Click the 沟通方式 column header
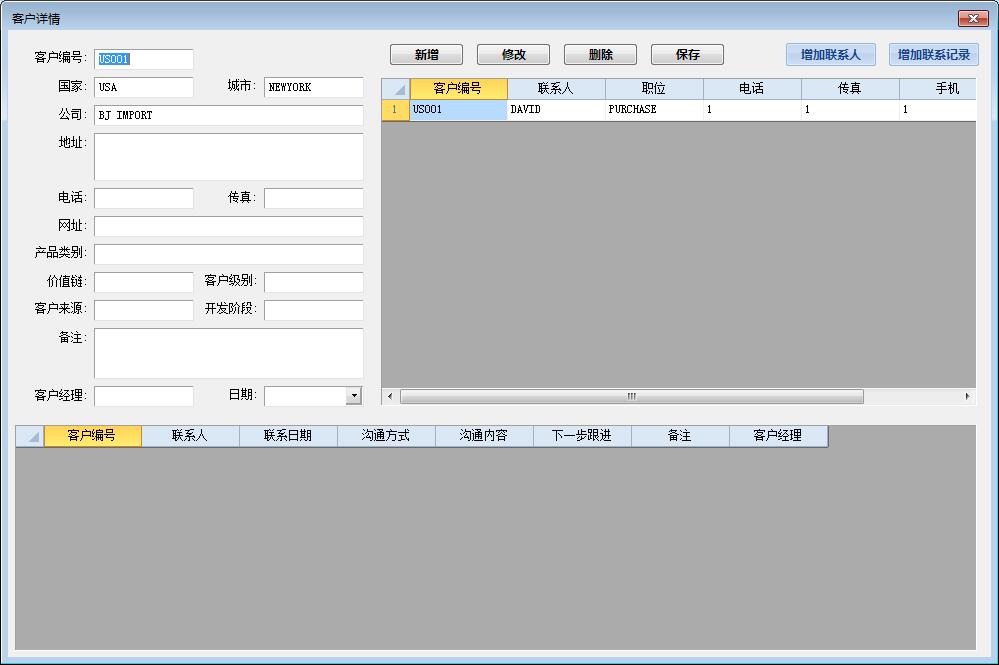Image resolution: width=999 pixels, height=665 pixels. tap(386, 436)
